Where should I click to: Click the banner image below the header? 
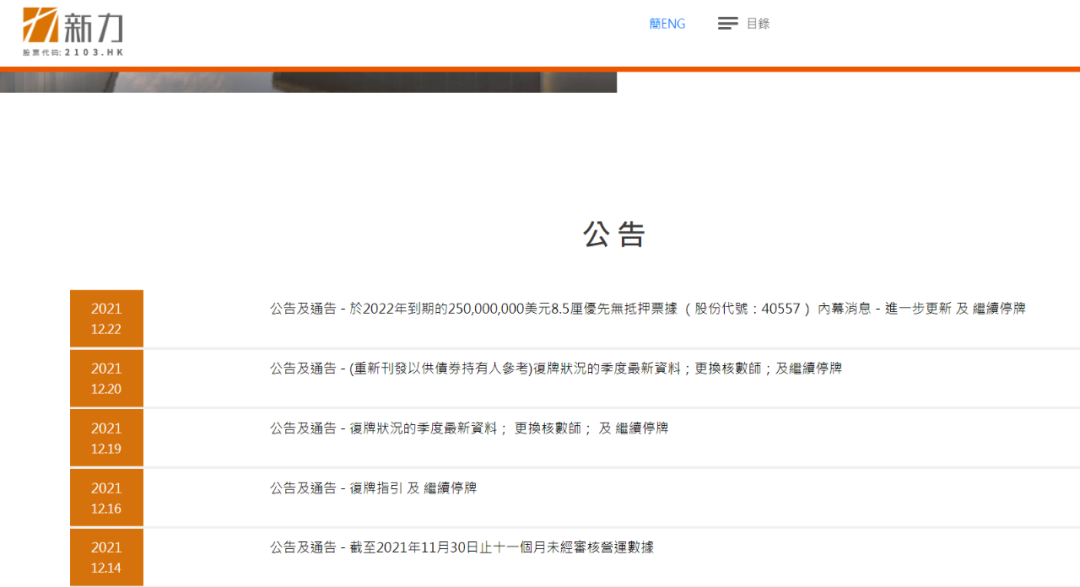point(308,82)
